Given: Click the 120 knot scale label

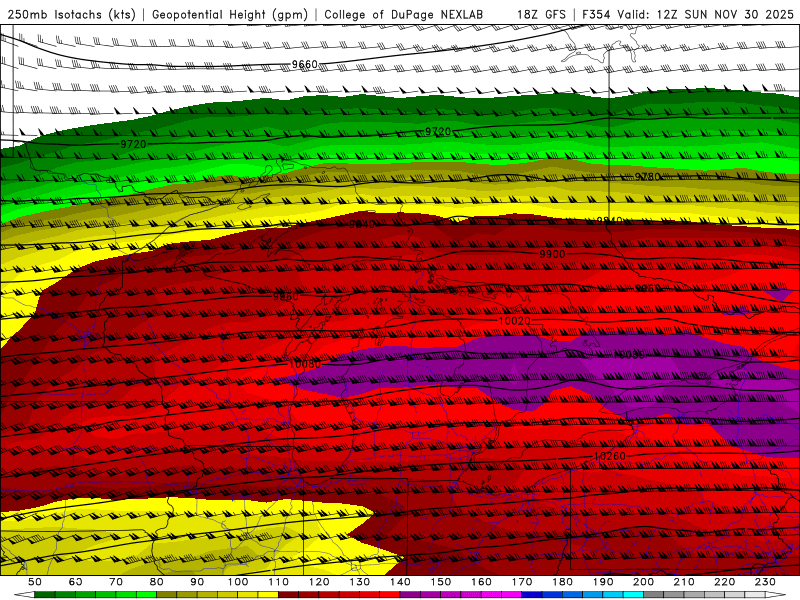Looking at the screenshot, I should coord(319,582).
